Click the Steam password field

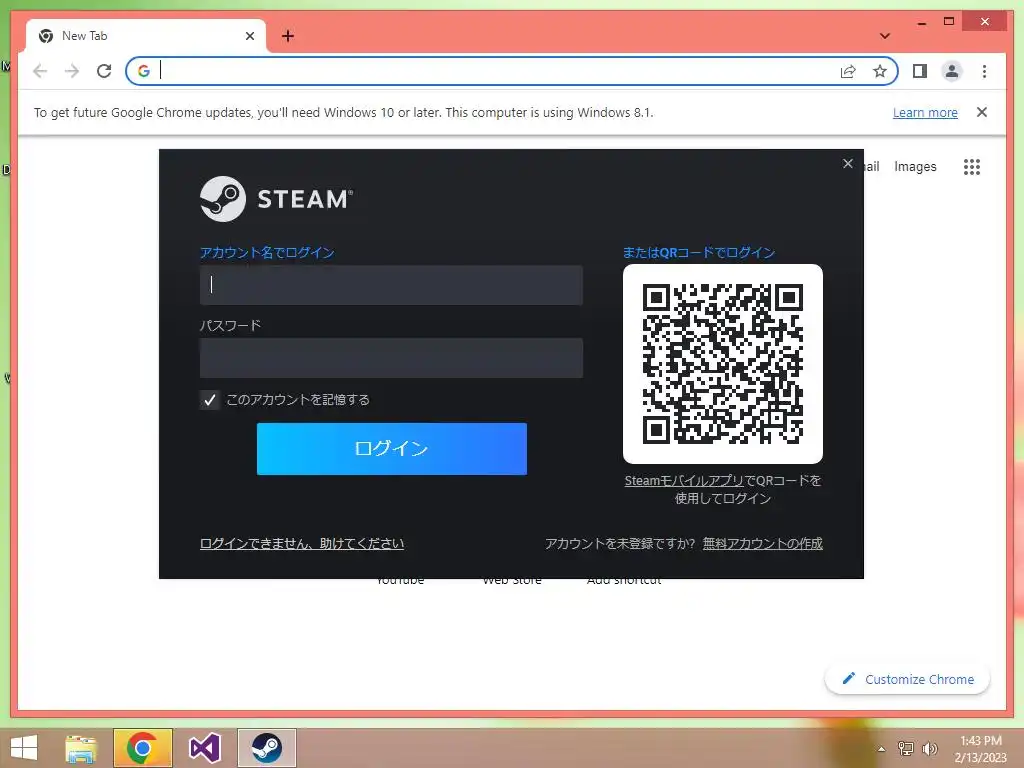[391, 358]
